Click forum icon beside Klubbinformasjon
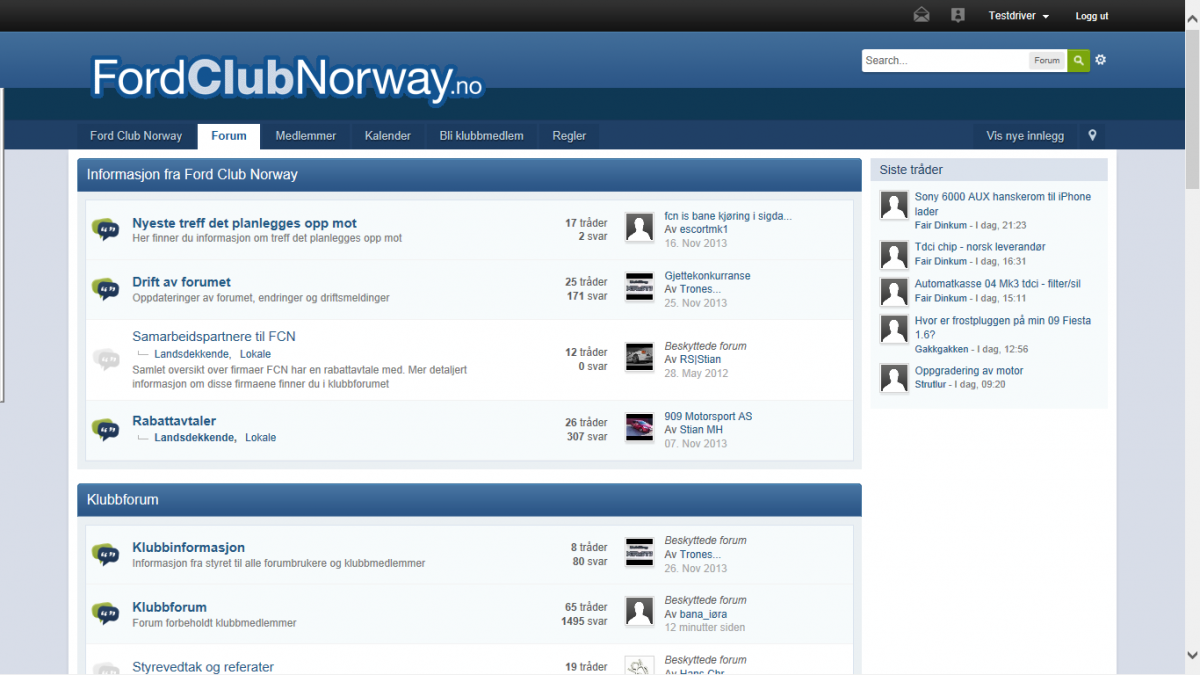Screen dimensions: 1200x675 point(105,554)
